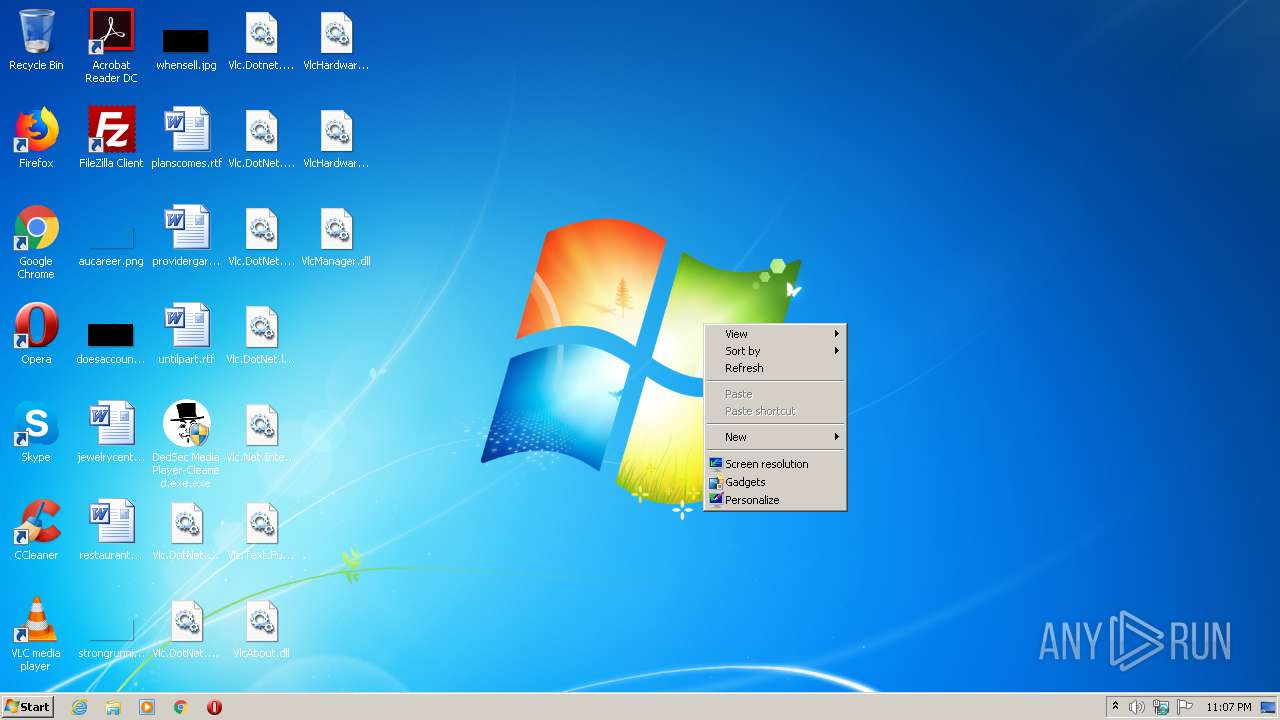Viewport: 1280px width, 720px height.
Task: Select the Skype desktop shortcut
Action: (x=36, y=432)
